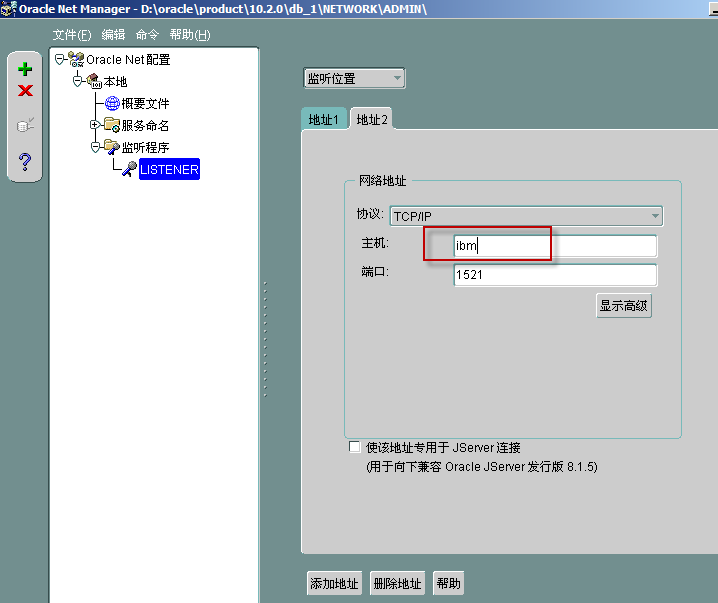
Task: Click the 删除地址 button
Action: tap(397, 583)
